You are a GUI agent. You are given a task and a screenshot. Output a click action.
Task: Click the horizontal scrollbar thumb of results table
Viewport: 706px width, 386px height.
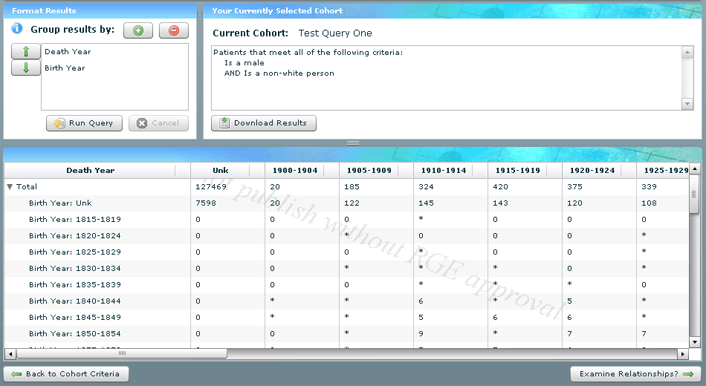(122, 354)
